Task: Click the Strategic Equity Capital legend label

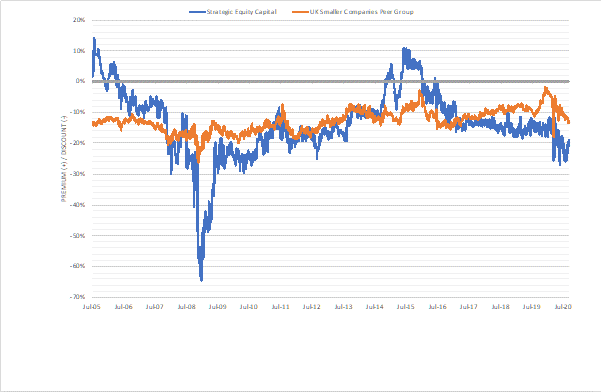Action: pos(241,12)
